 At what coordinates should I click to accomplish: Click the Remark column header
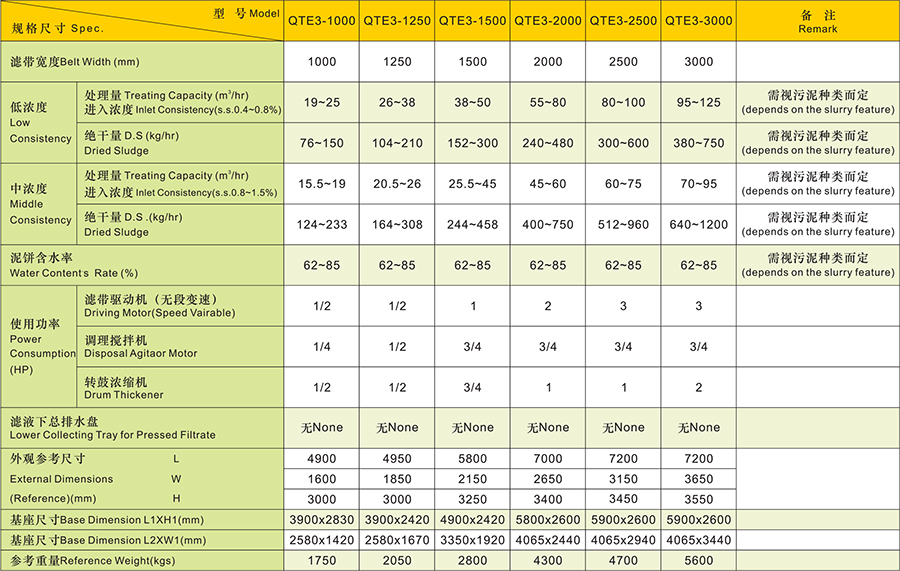pos(817,22)
